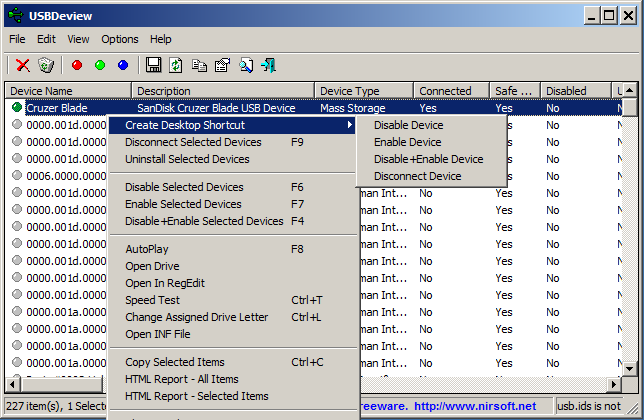Click the red circle disable devices icon
This screenshot has width=644, height=420.
click(x=77, y=65)
